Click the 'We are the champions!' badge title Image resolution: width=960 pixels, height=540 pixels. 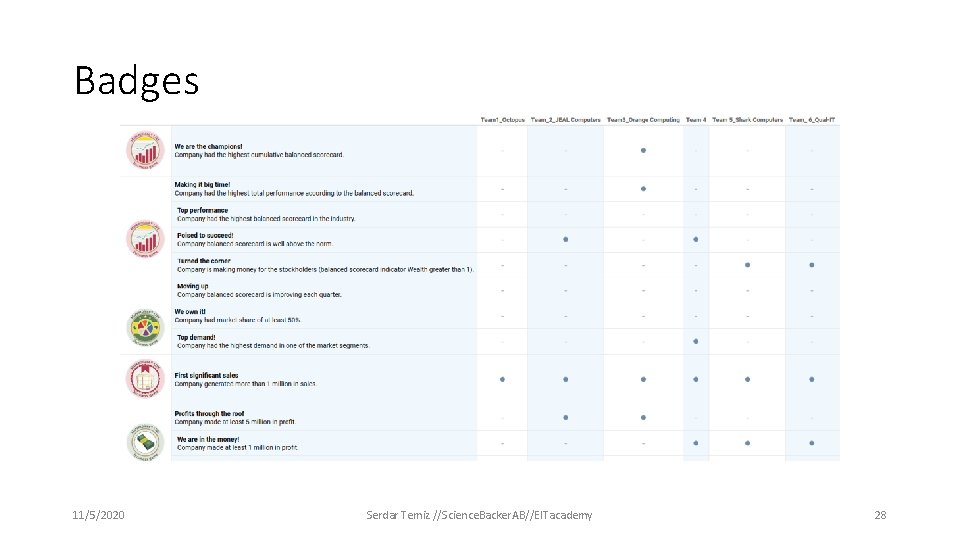pyautogui.click(x=208, y=146)
